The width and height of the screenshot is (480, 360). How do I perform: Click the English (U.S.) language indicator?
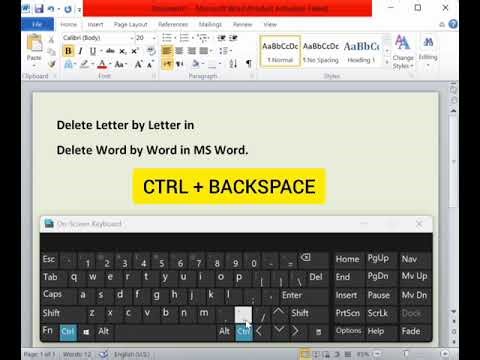tap(132, 354)
